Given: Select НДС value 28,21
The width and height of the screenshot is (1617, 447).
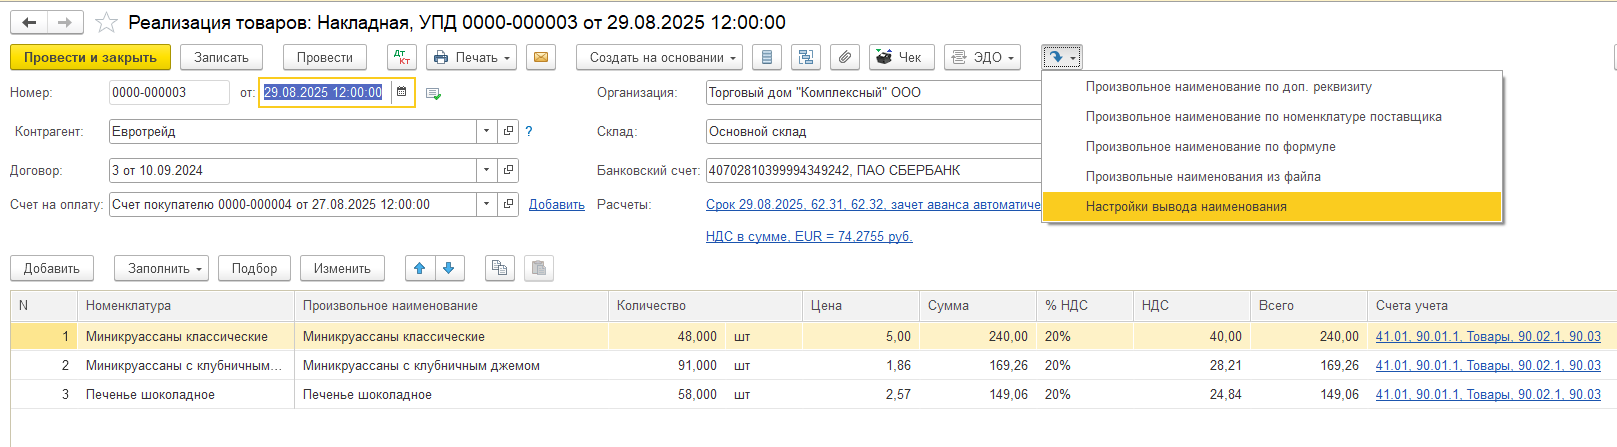Looking at the screenshot, I should (x=1192, y=366).
